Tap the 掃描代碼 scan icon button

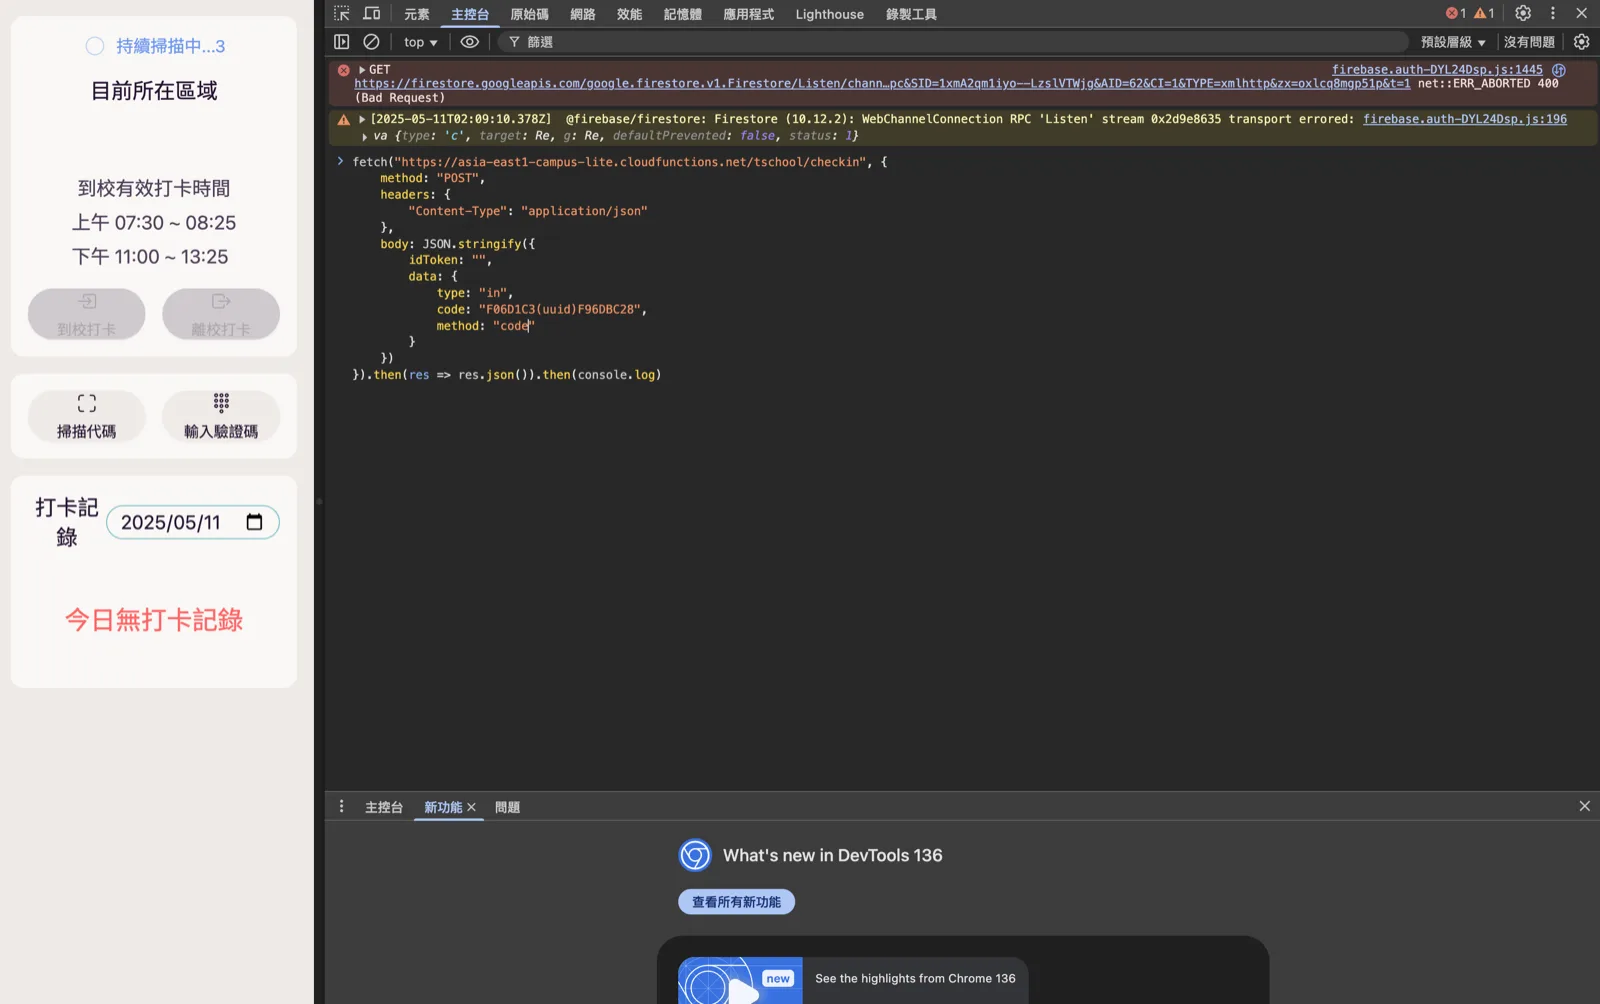point(87,416)
